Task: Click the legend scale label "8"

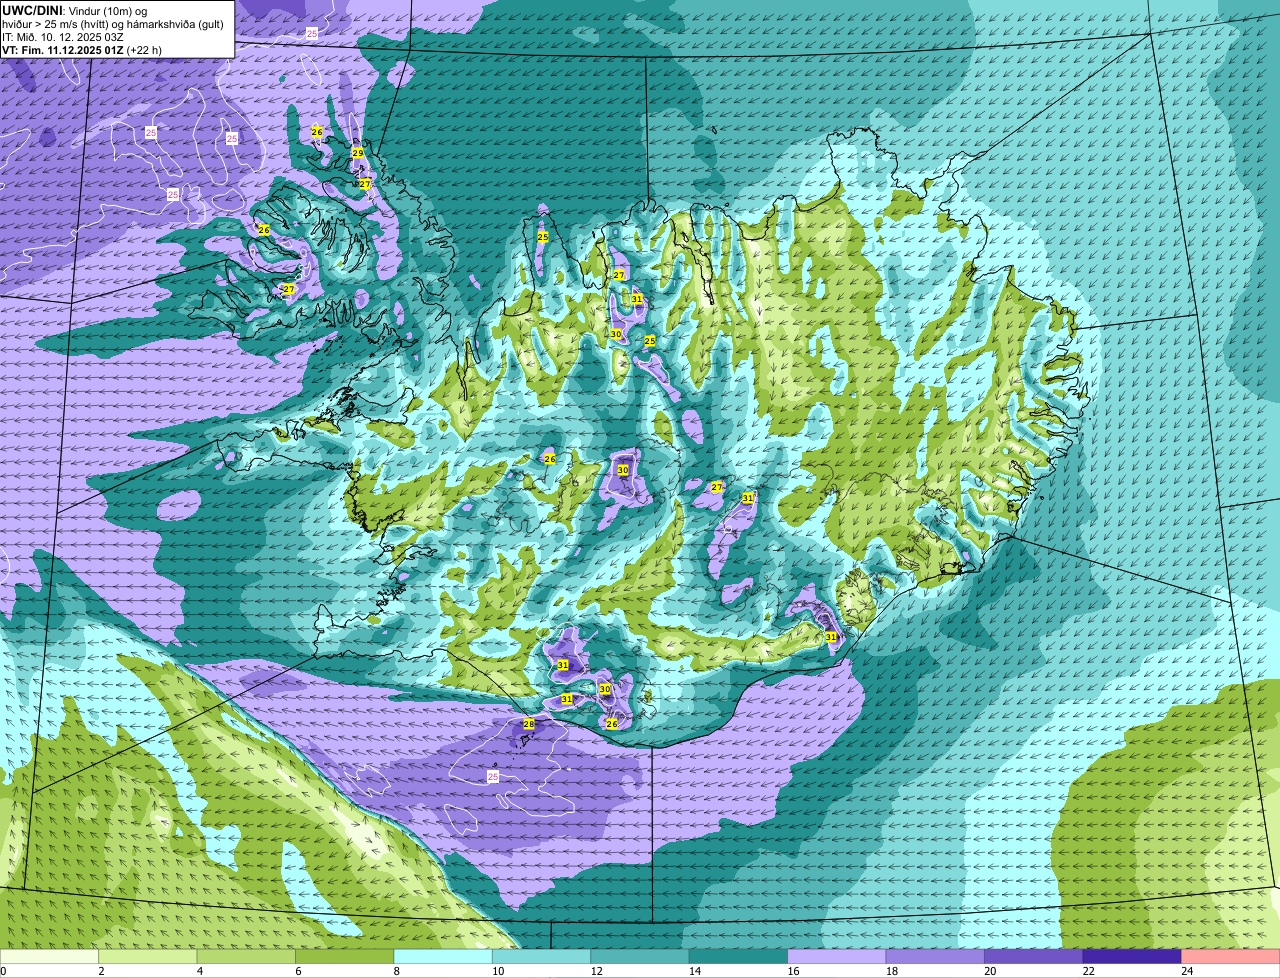Action: (397, 971)
